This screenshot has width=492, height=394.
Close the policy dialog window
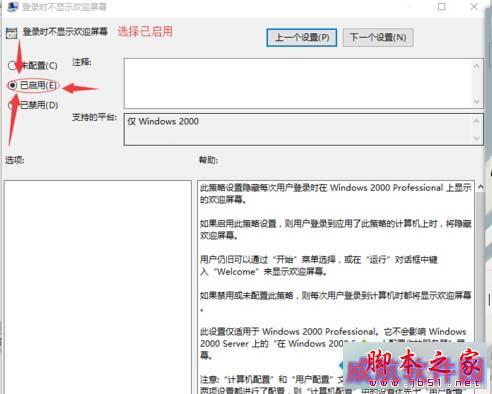coord(474,6)
